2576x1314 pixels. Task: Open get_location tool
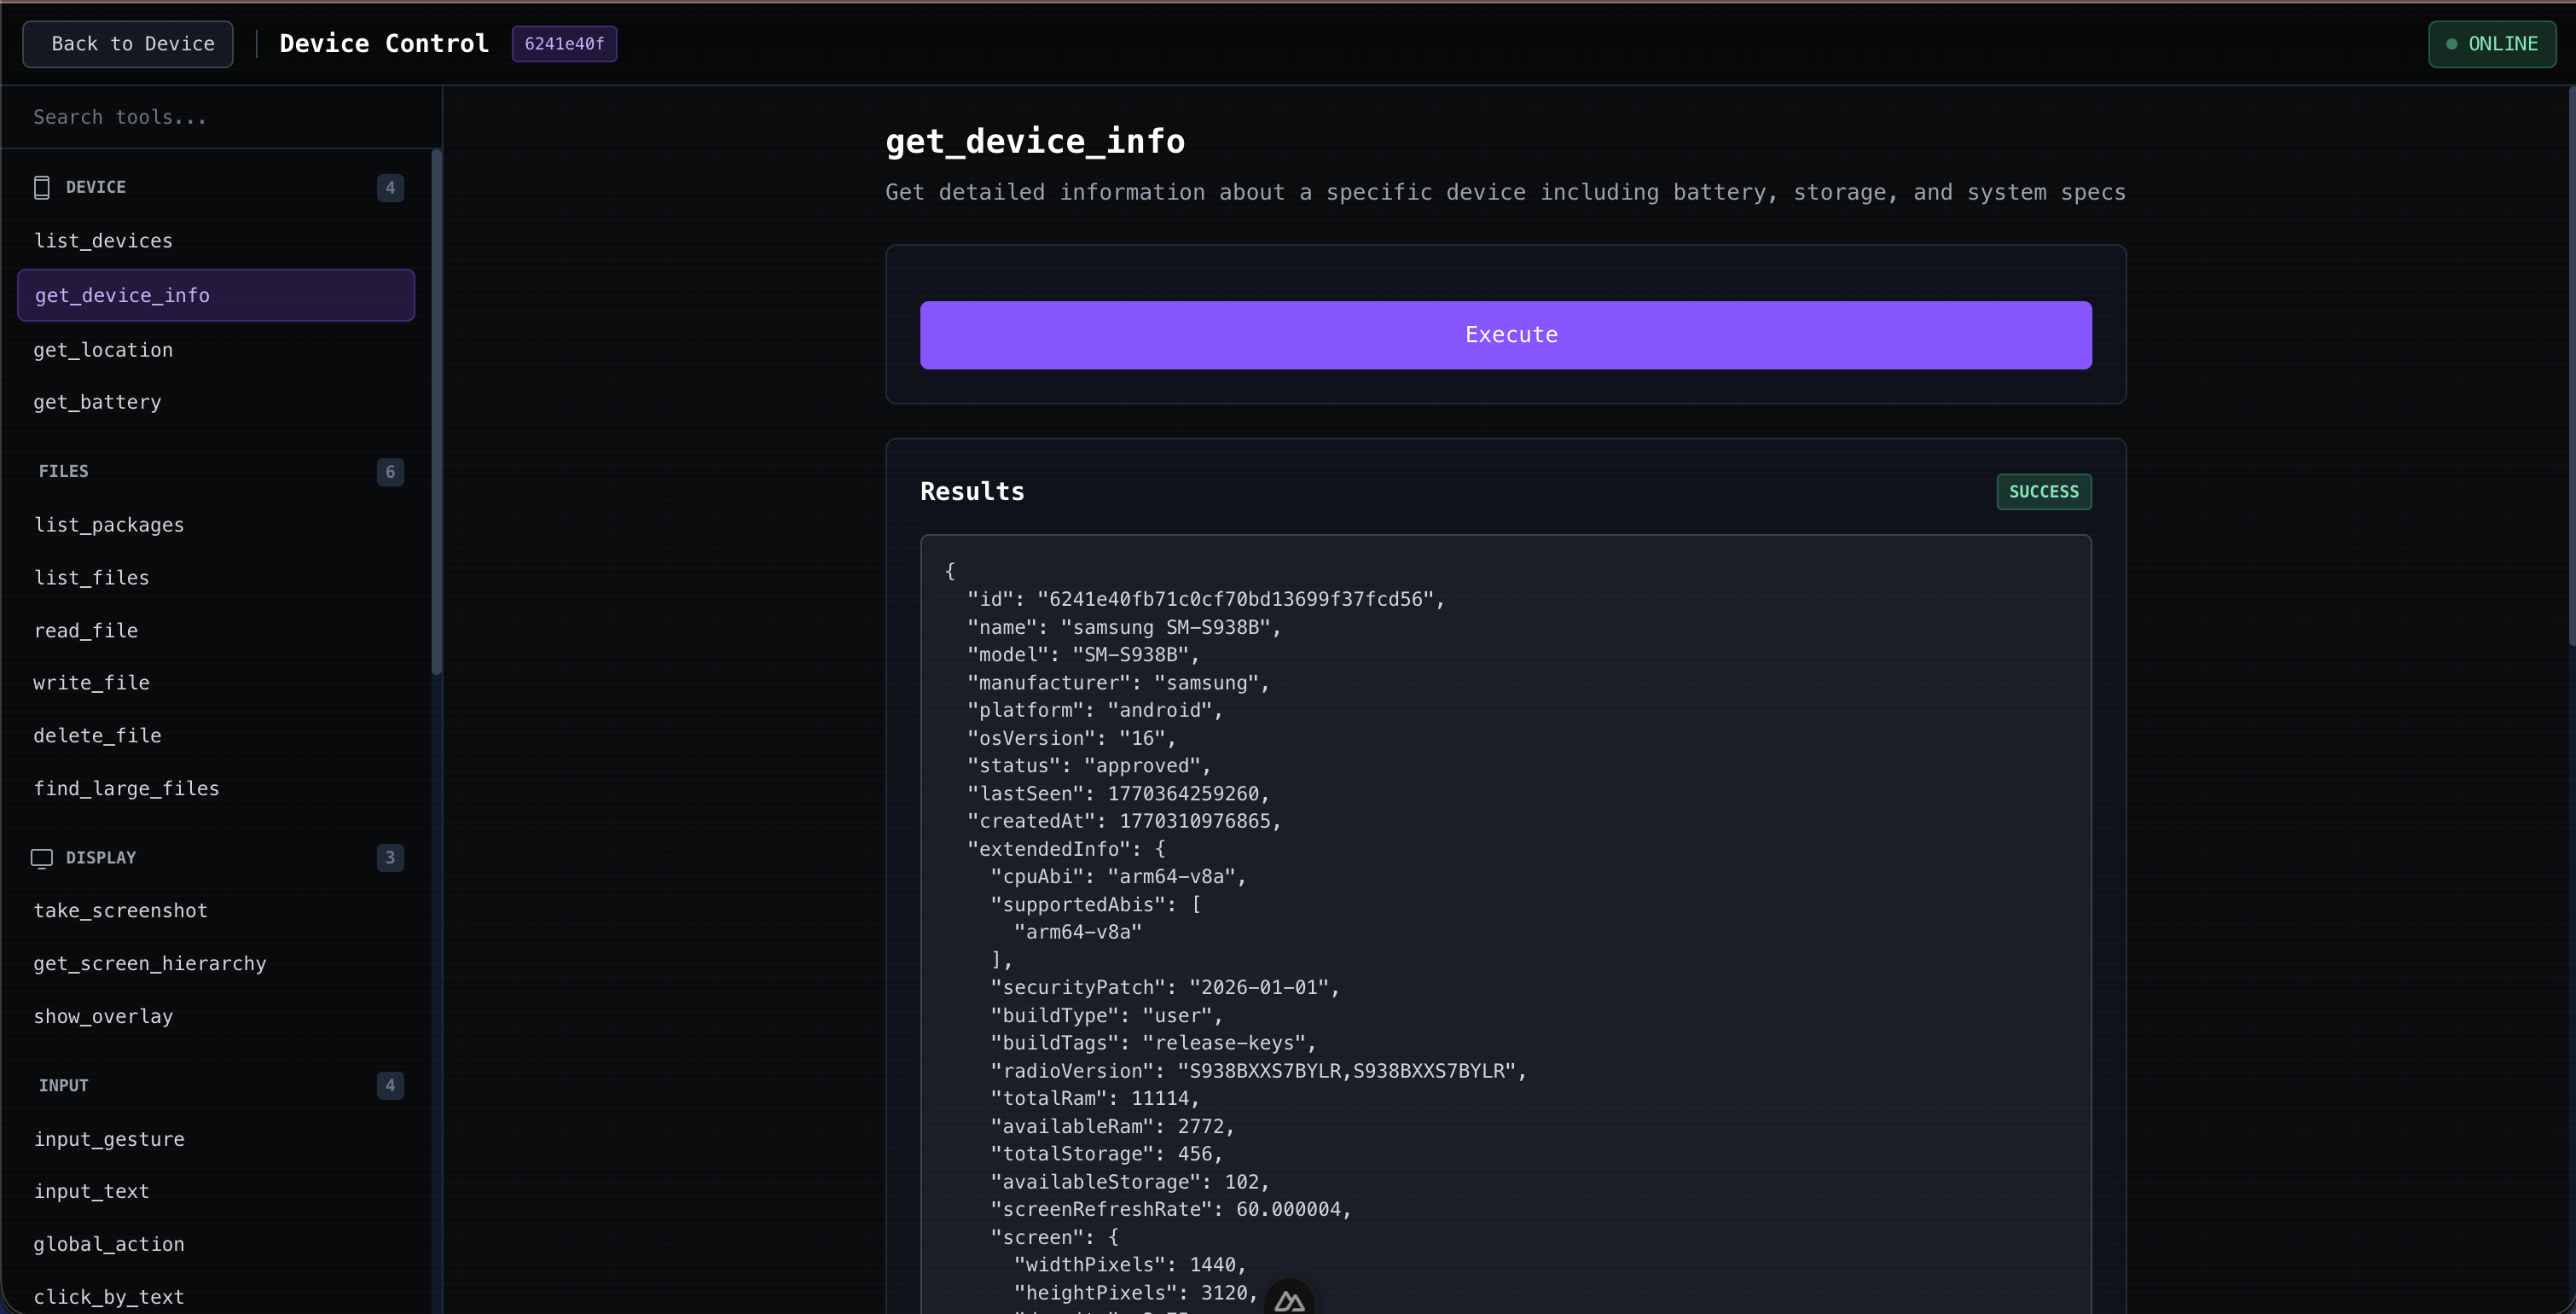point(216,350)
